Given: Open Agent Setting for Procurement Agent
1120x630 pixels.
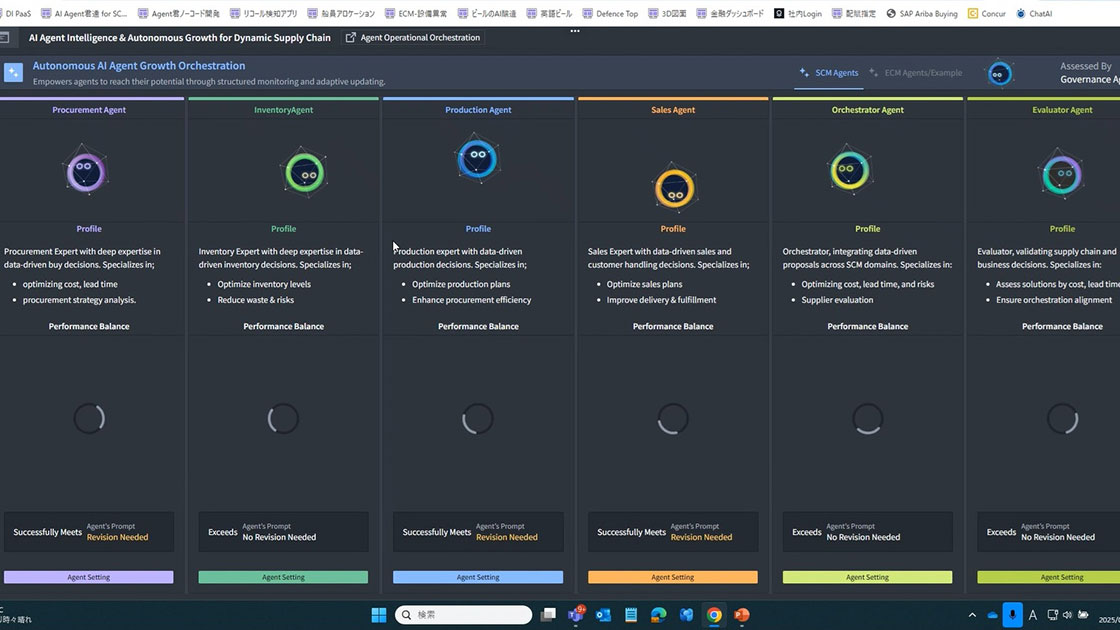Looking at the screenshot, I should 88,577.
